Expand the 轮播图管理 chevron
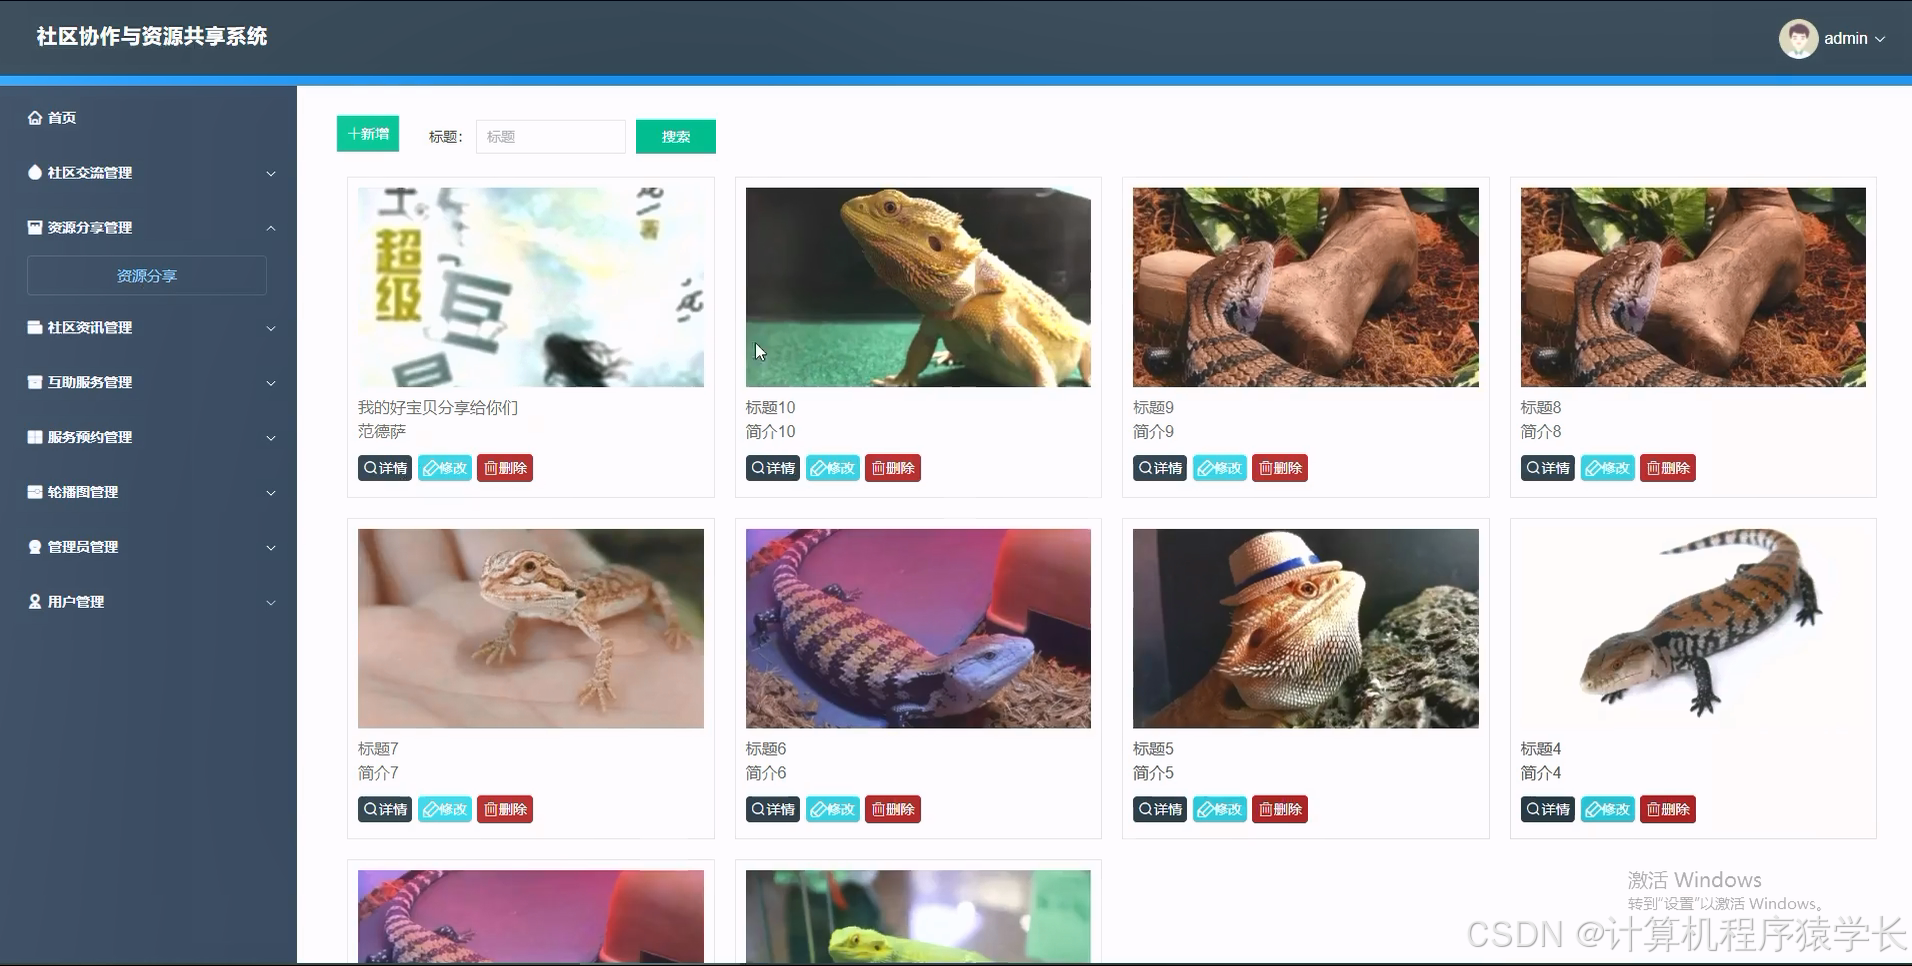 click(x=271, y=494)
